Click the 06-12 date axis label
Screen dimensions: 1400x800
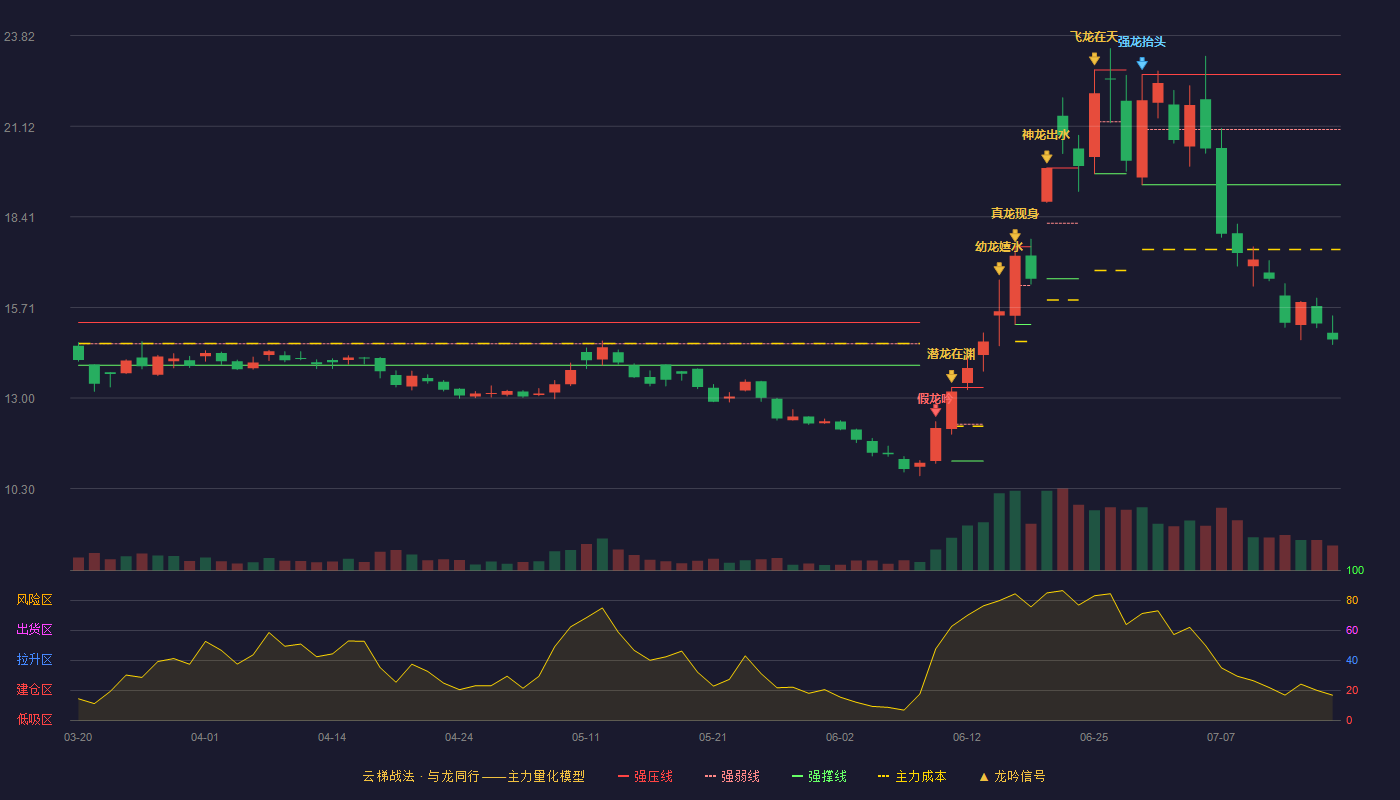pos(967,737)
